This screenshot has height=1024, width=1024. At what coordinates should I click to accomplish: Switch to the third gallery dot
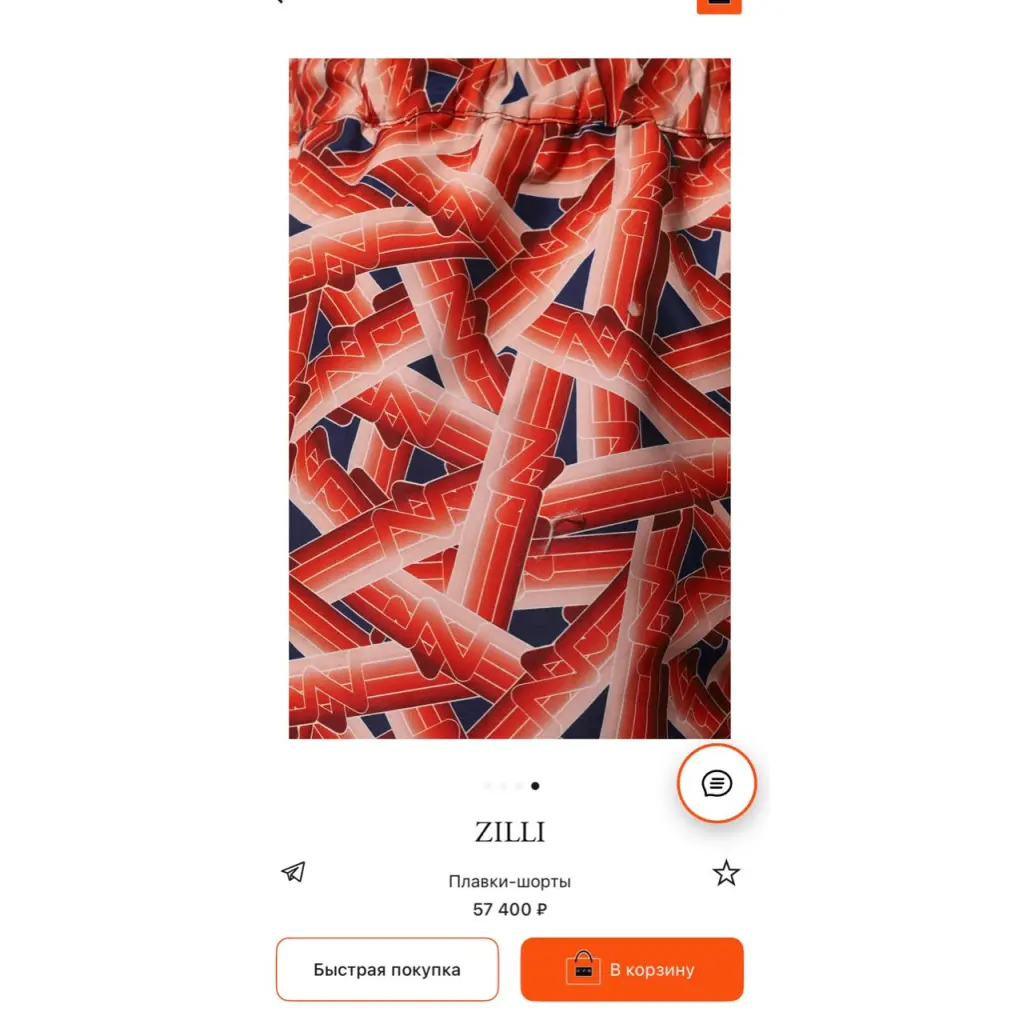pyautogui.click(x=519, y=786)
